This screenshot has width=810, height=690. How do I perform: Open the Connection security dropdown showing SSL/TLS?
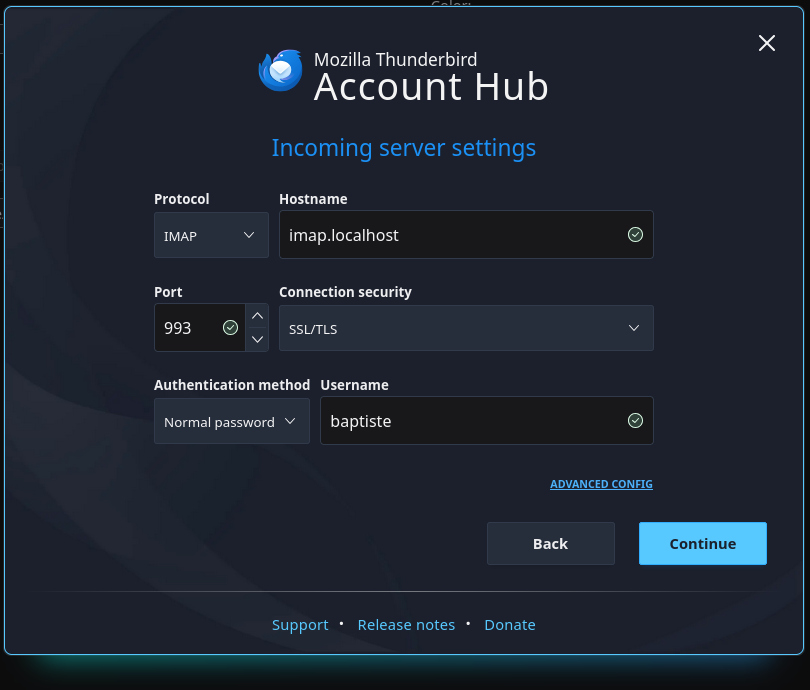[466, 327]
